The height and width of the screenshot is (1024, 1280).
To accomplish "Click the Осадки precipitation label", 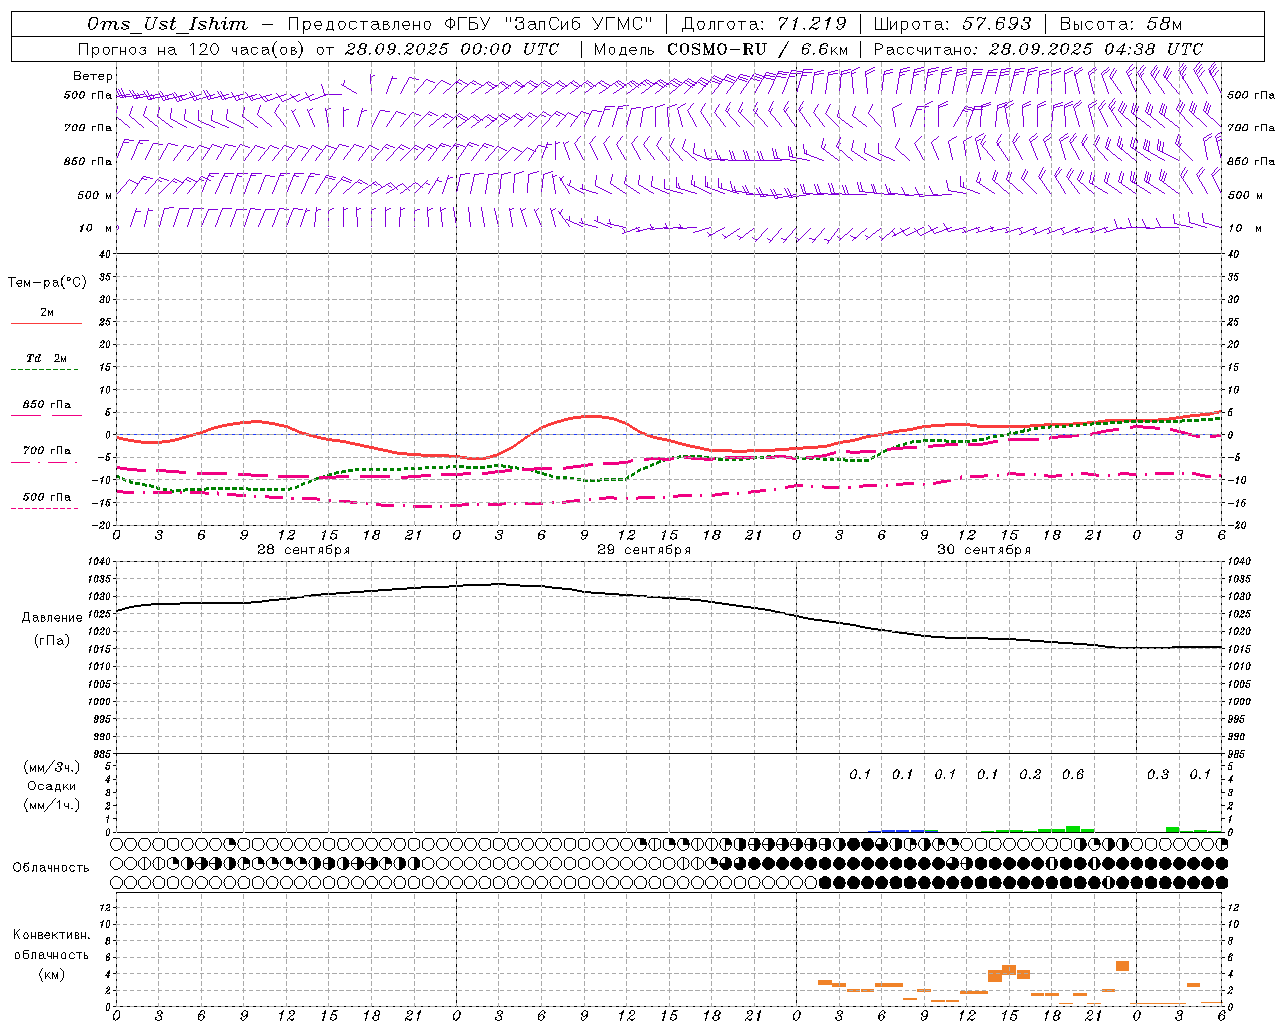I will click(51, 786).
